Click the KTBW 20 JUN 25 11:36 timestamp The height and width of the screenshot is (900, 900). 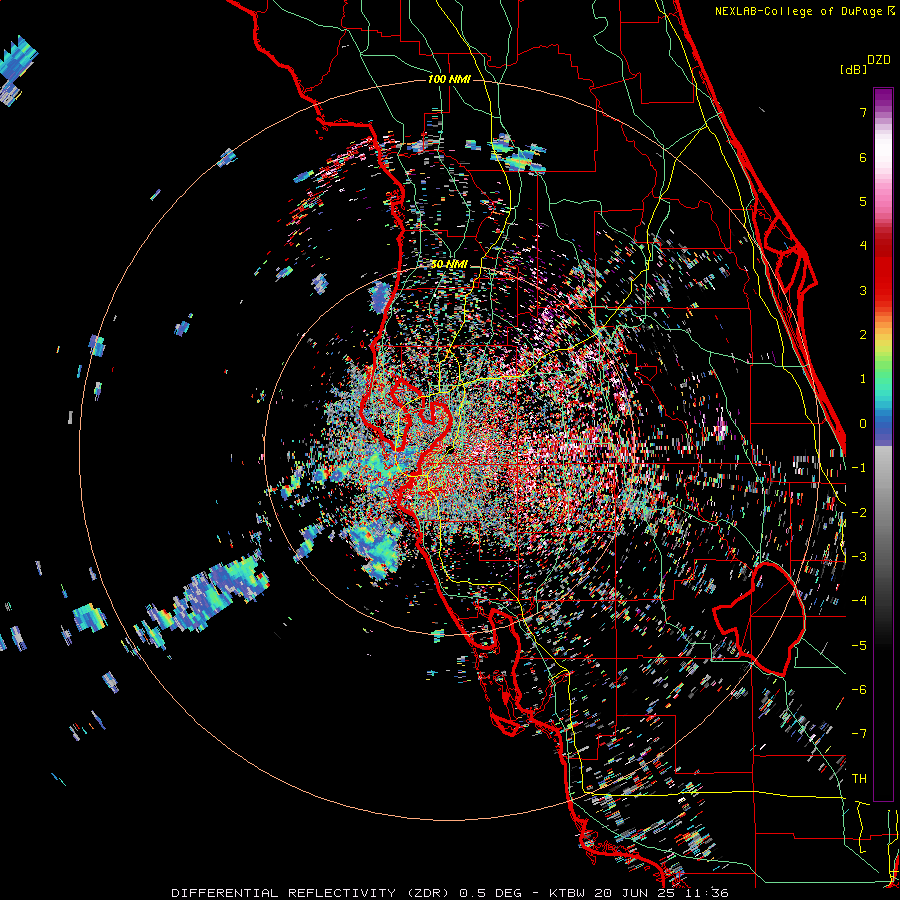(x=638, y=893)
